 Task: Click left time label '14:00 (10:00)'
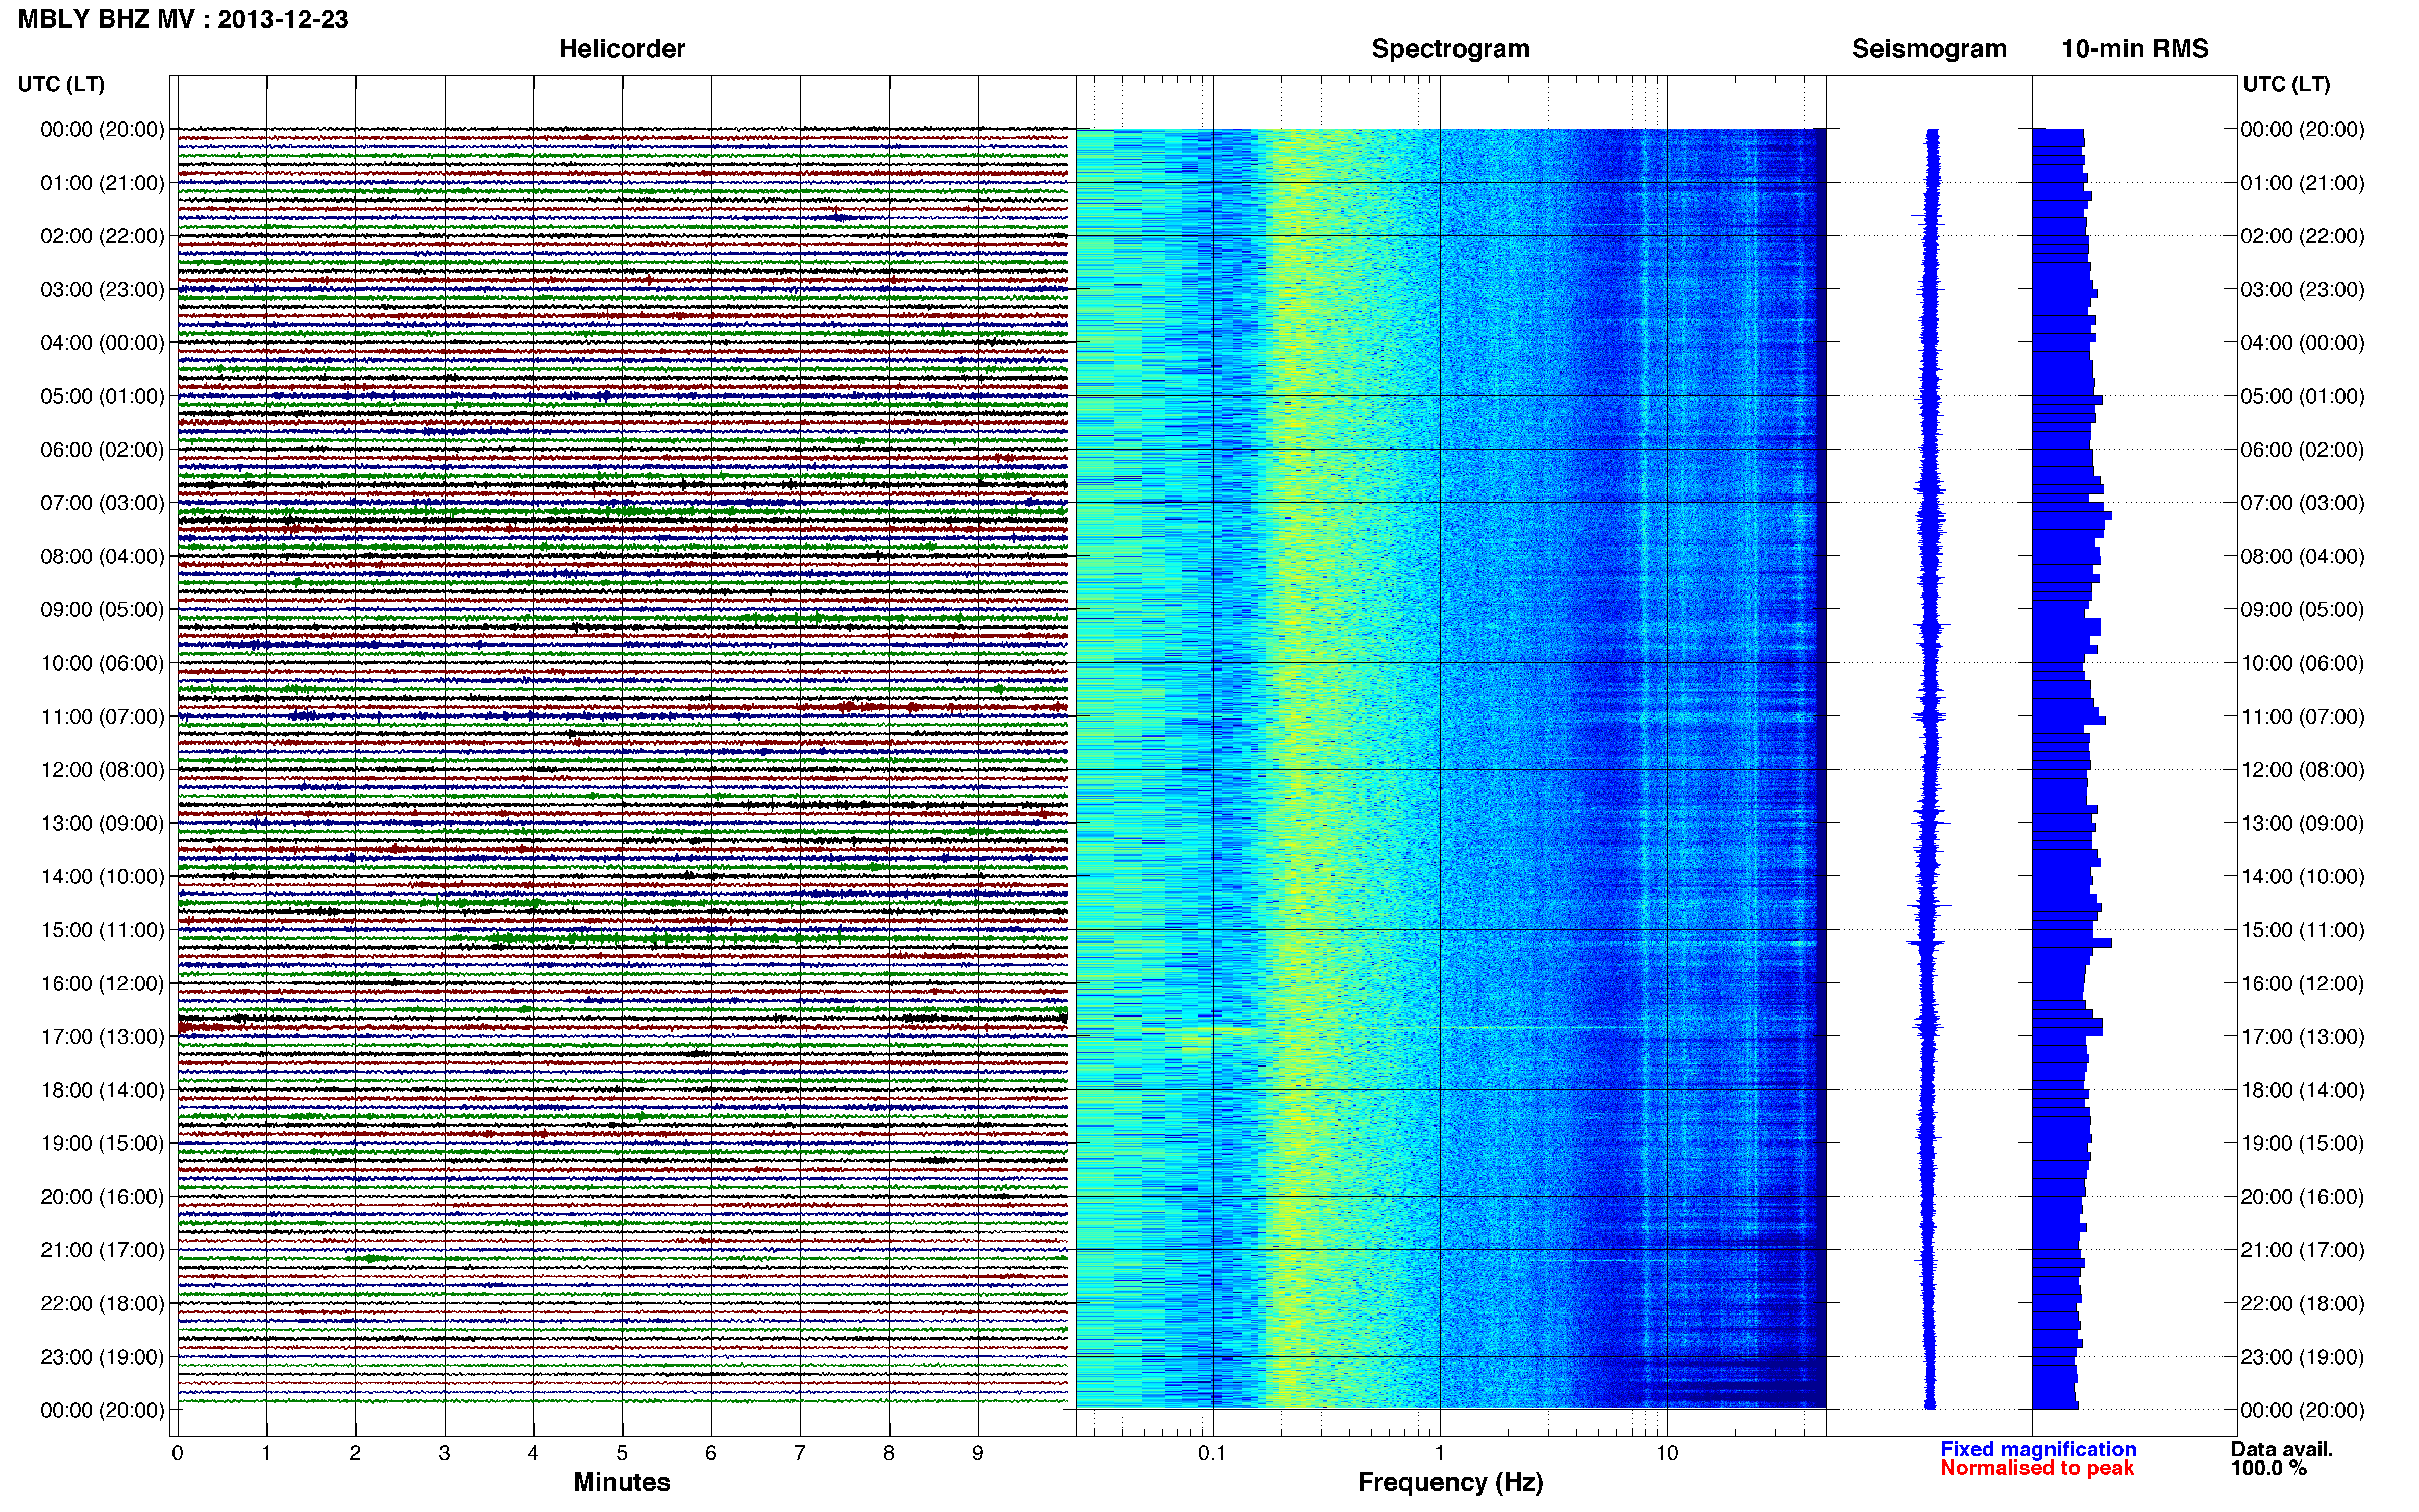coord(102,877)
